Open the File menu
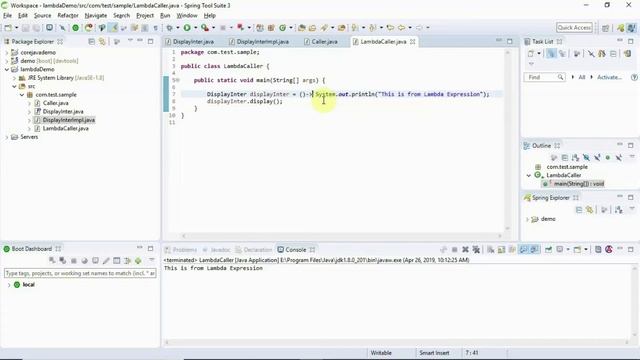The image size is (640, 360). point(7,16)
